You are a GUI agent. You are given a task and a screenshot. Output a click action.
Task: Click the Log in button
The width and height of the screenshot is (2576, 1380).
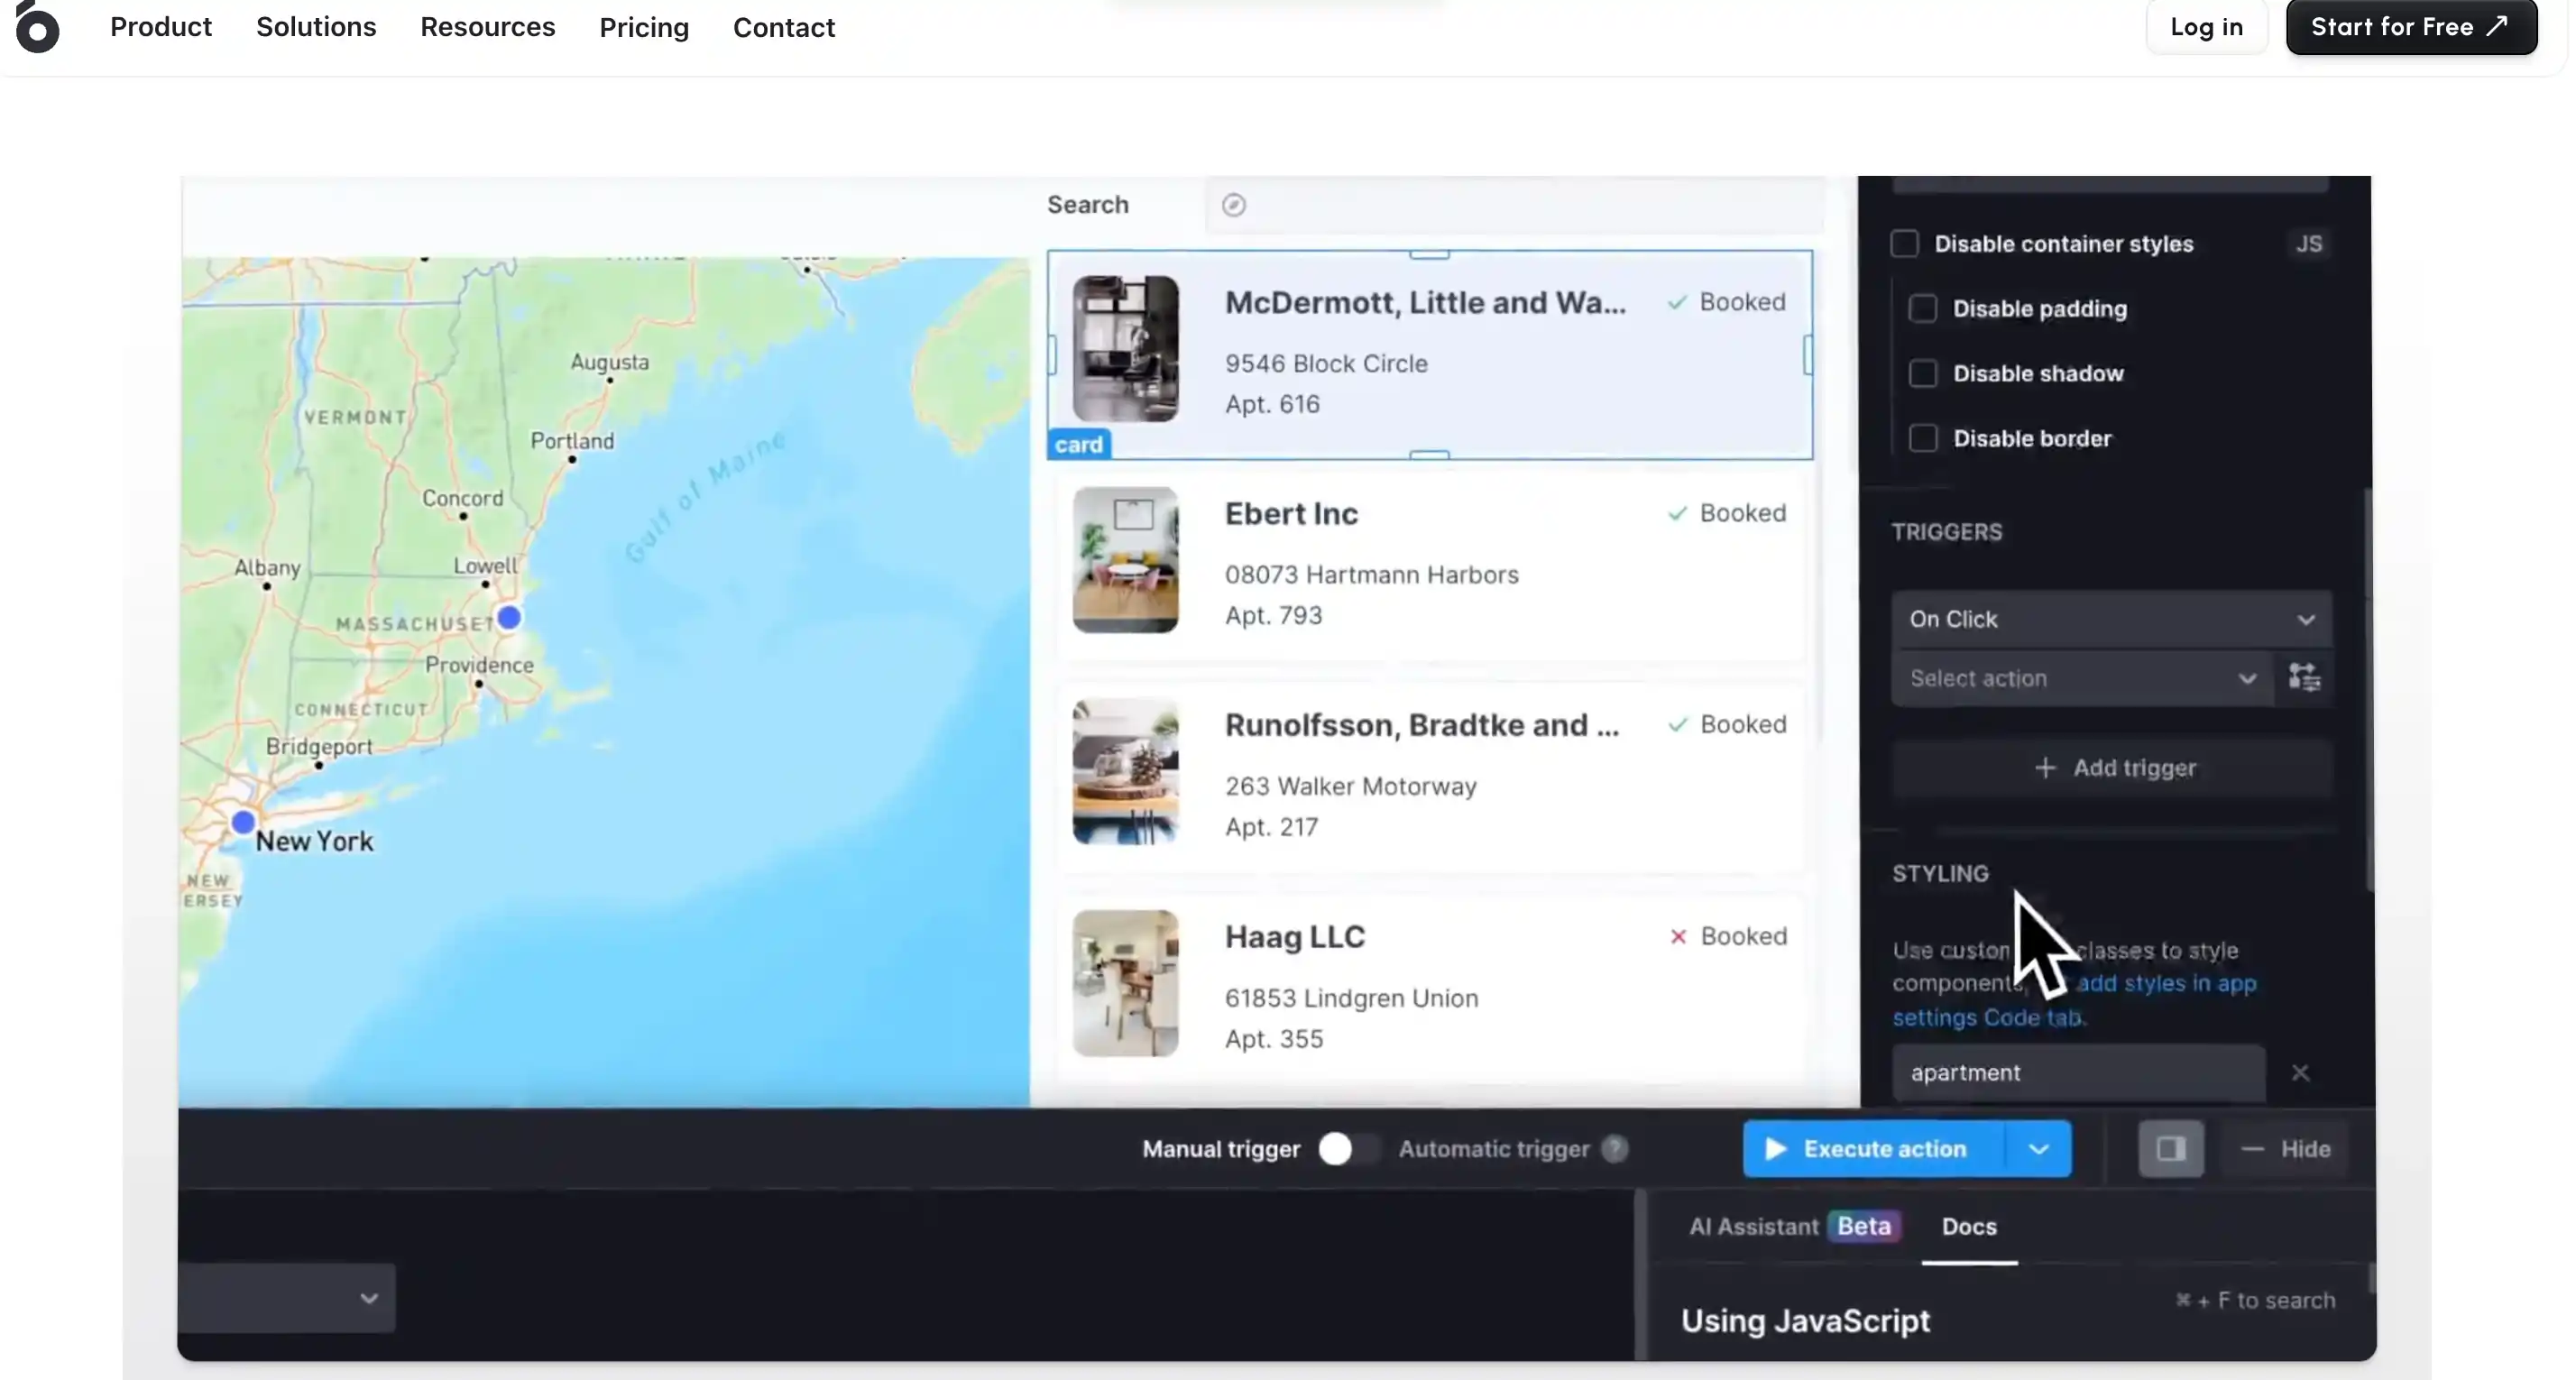click(x=2206, y=27)
